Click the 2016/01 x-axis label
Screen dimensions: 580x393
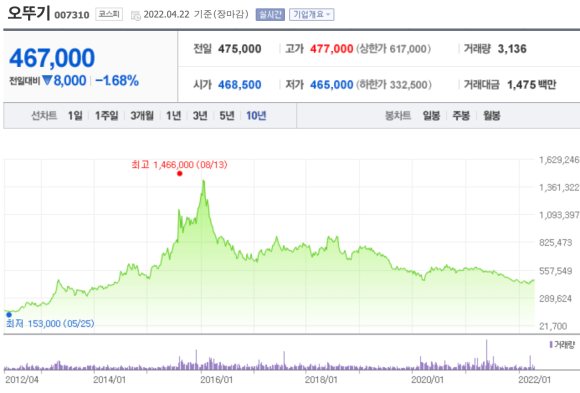216,380
